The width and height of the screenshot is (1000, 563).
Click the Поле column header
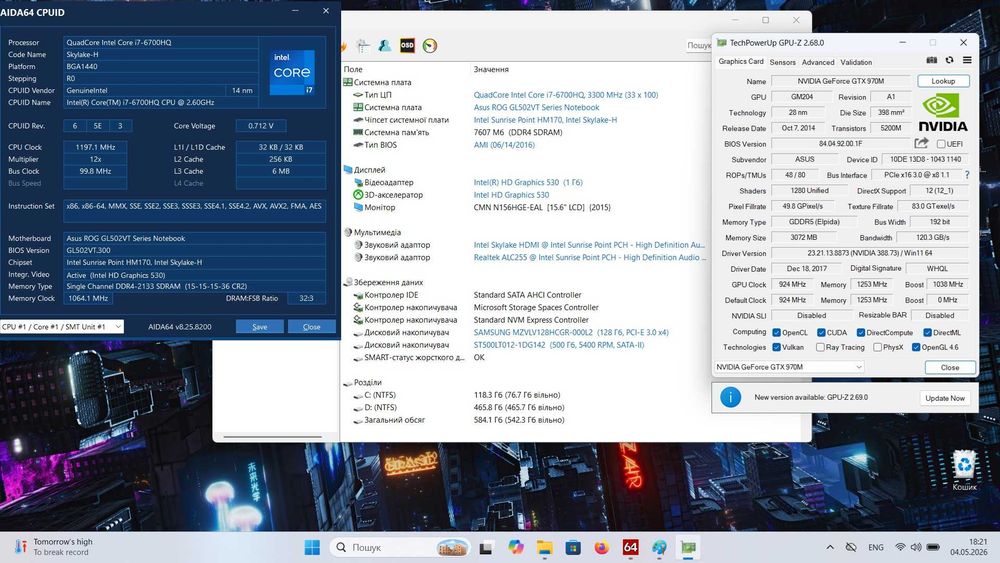(353, 69)
